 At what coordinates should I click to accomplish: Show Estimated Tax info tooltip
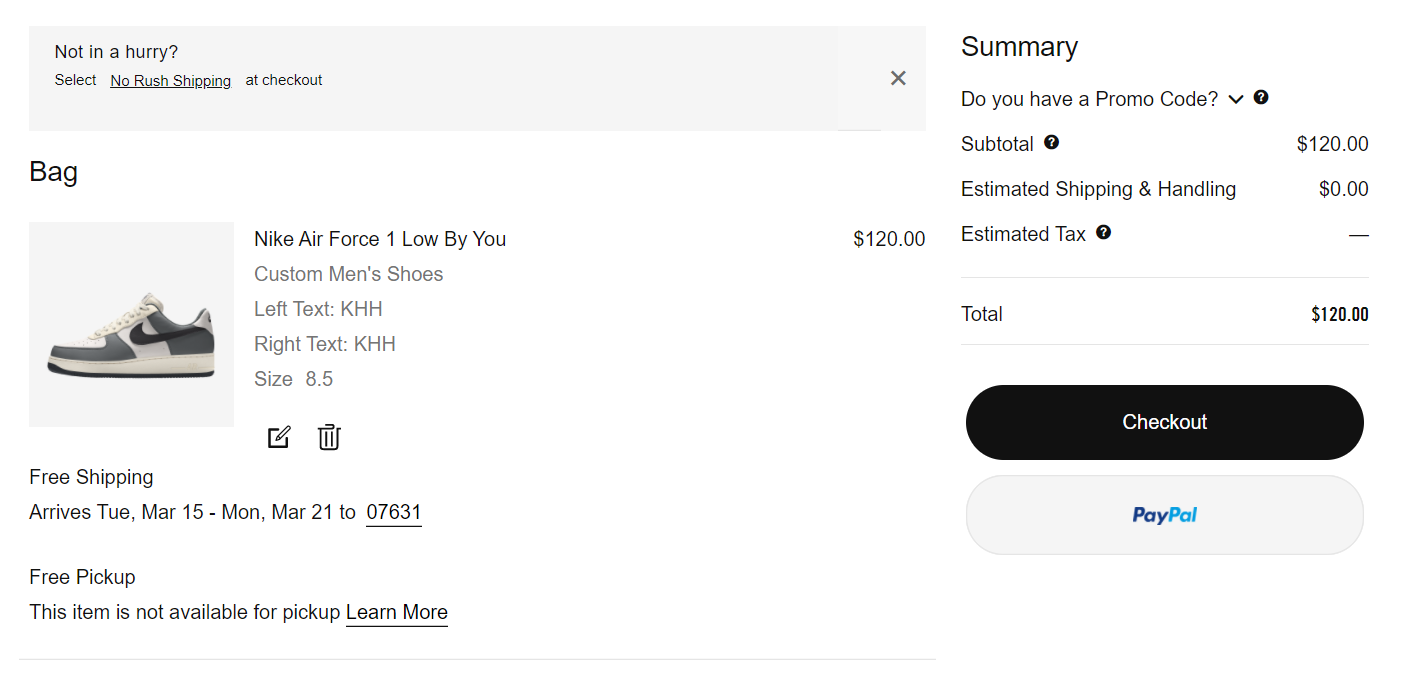(1103, 232)
